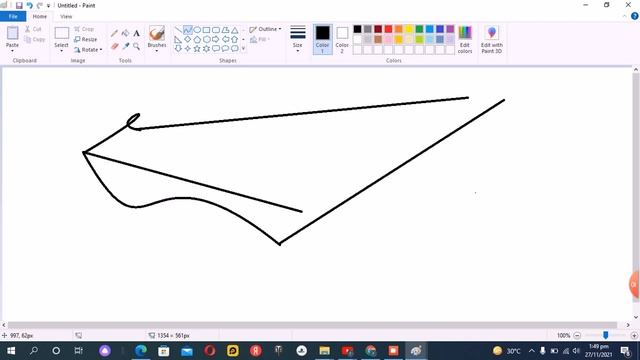This screenshot has width=640, height=360.
Task: Open File Explorer from the taskbar
Action: (324, 351)
